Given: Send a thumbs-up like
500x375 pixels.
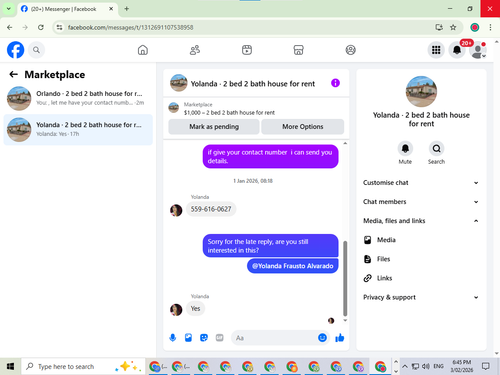Looking at the screenshot, I should point(340,338).
